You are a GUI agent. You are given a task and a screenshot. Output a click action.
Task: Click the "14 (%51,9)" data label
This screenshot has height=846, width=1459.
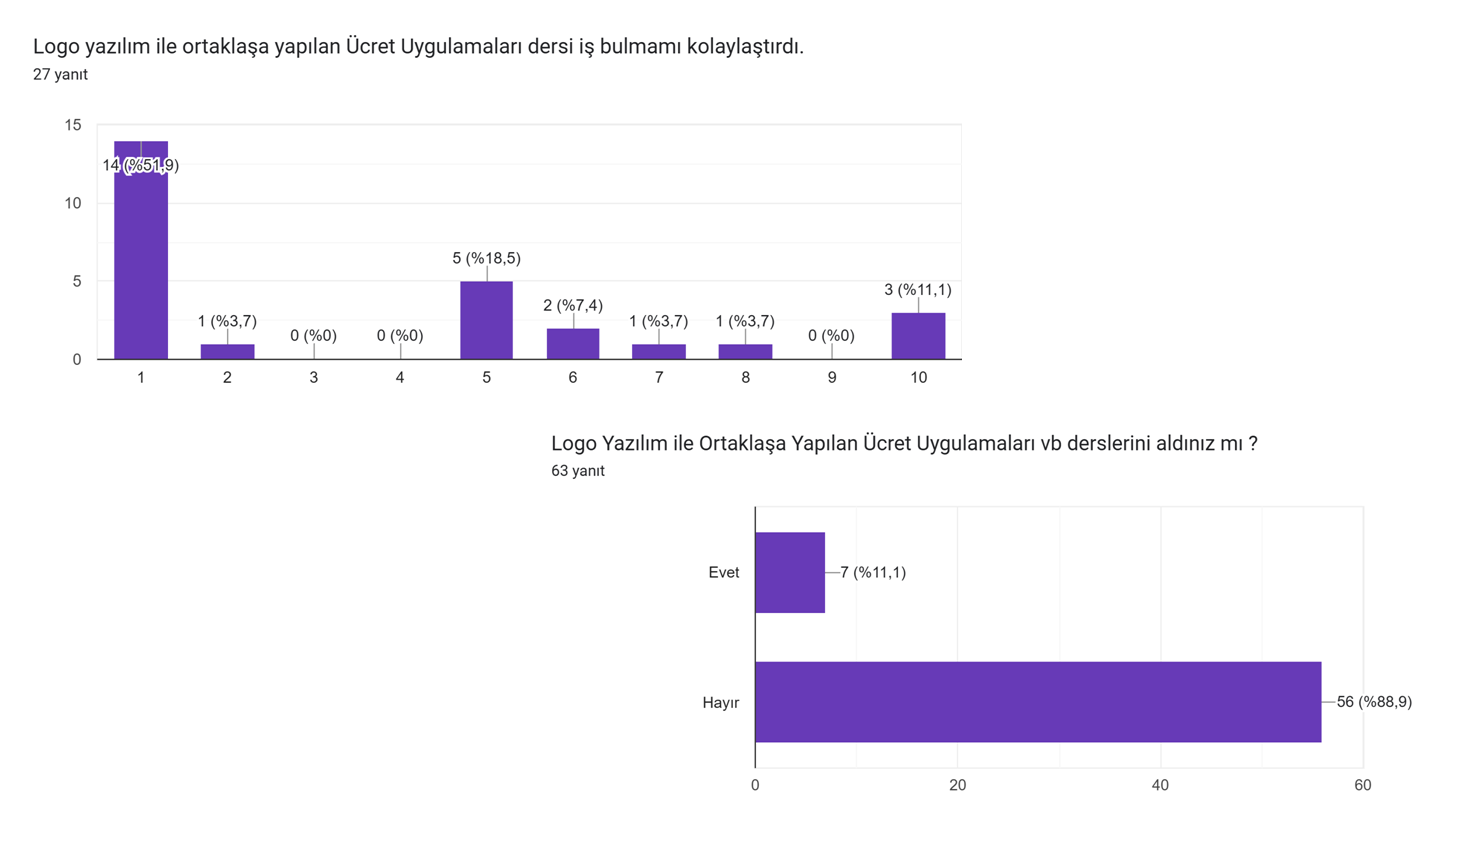pyautogui.click(x=141, y=165)
